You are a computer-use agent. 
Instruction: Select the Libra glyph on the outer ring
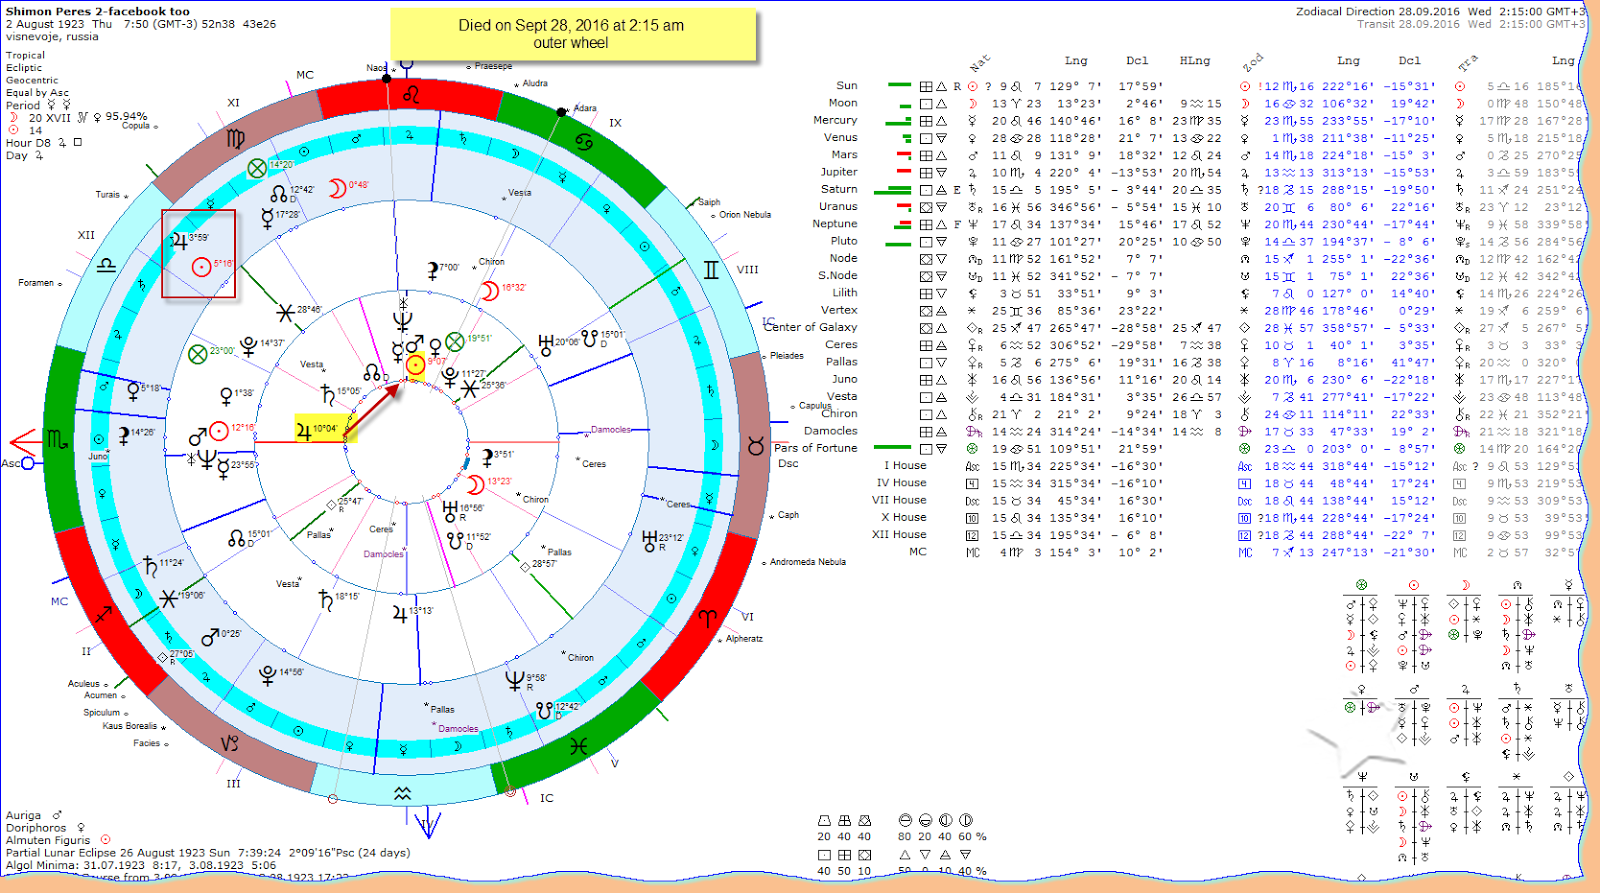106,266
